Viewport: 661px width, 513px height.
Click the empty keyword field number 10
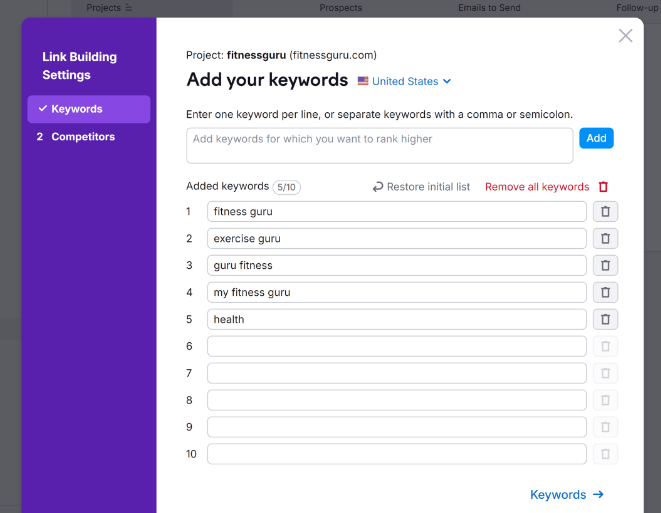click(x=396, y=454)
